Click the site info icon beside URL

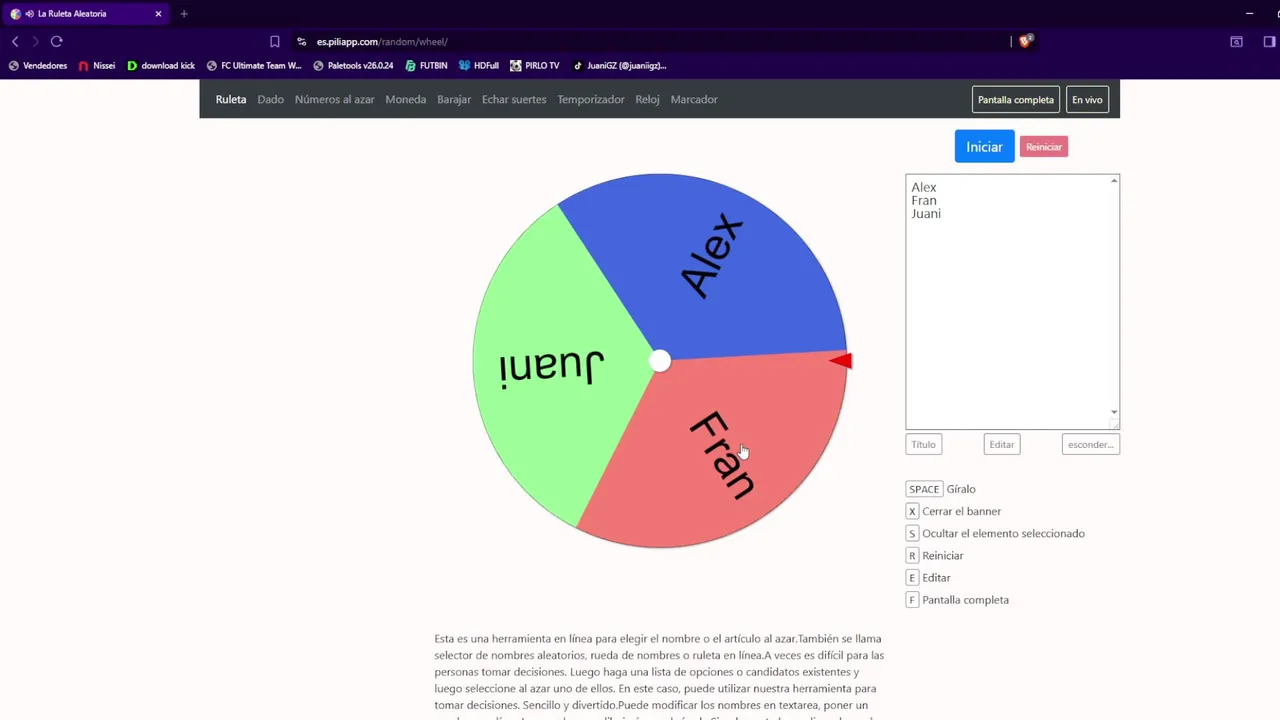click(302, 42)
